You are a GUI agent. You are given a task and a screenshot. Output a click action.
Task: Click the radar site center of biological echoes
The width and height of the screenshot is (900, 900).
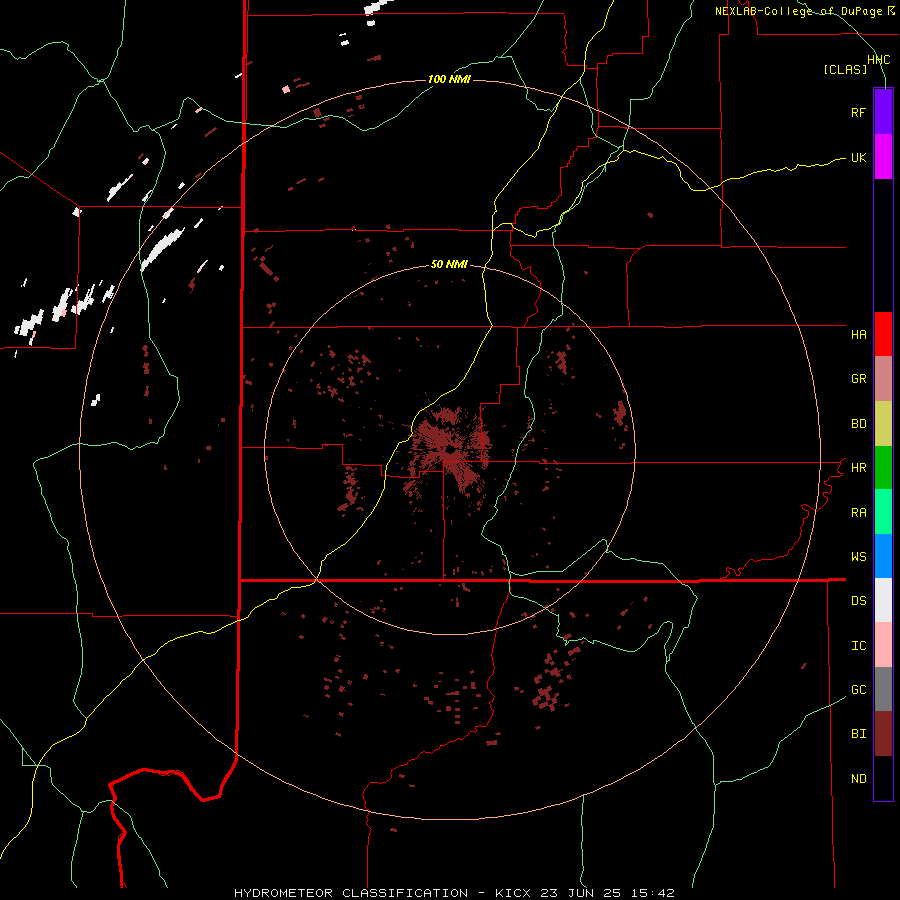[x=449, y=452]
